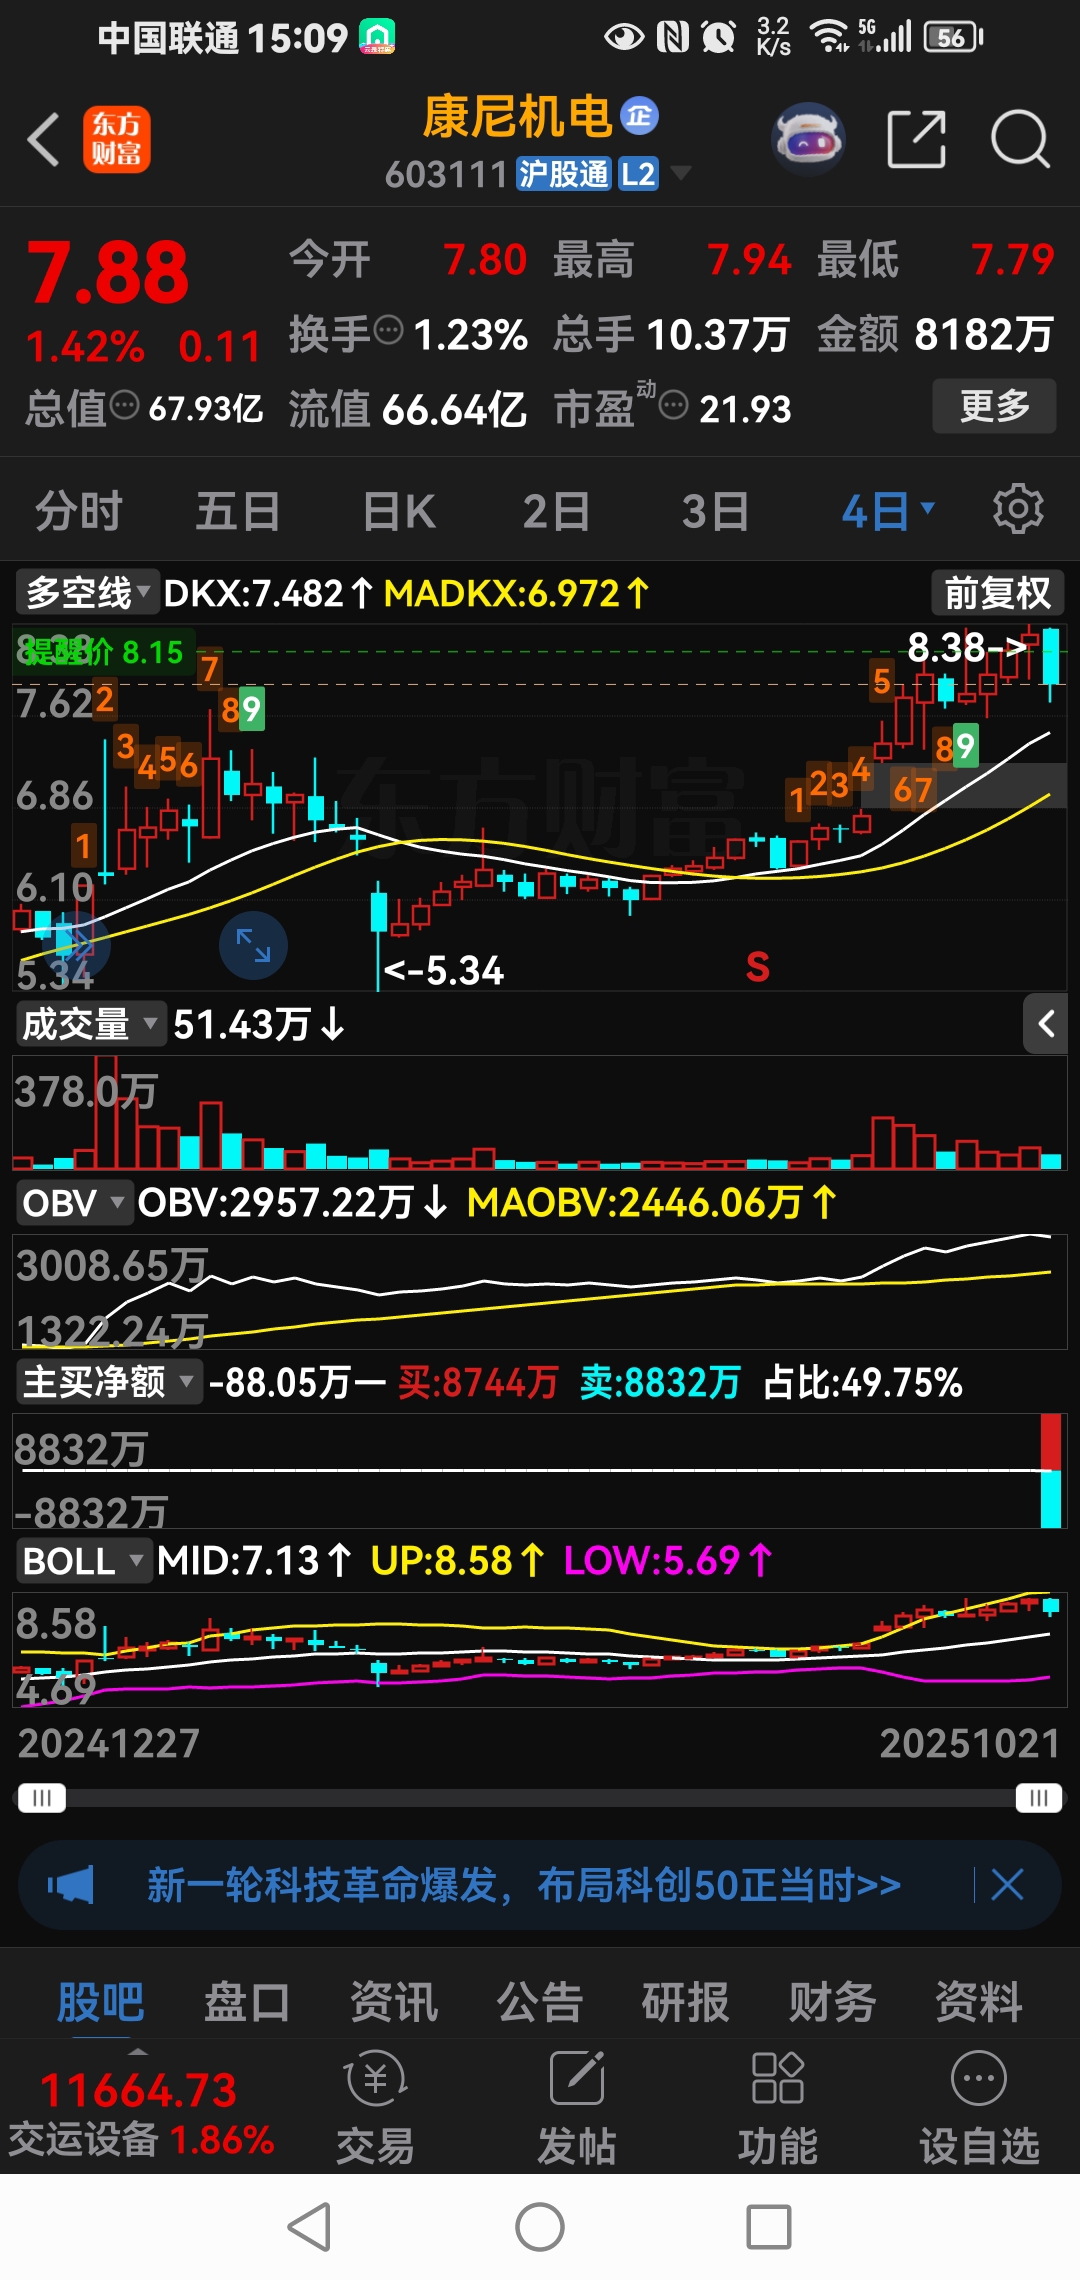
Task: Tap the 提醒价 8.15 alert label
Action: pyautogui.click(x=103, y=652)
